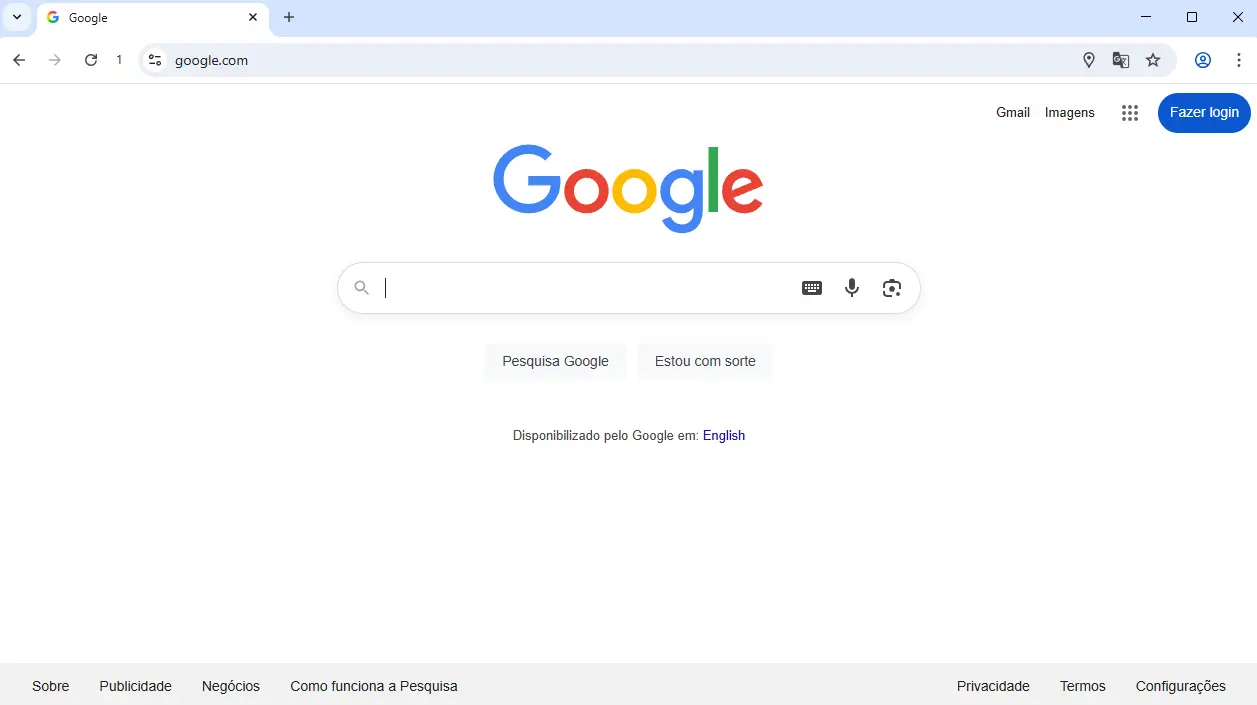Open Chrome three-dot menu

(x=1239, y=60)
